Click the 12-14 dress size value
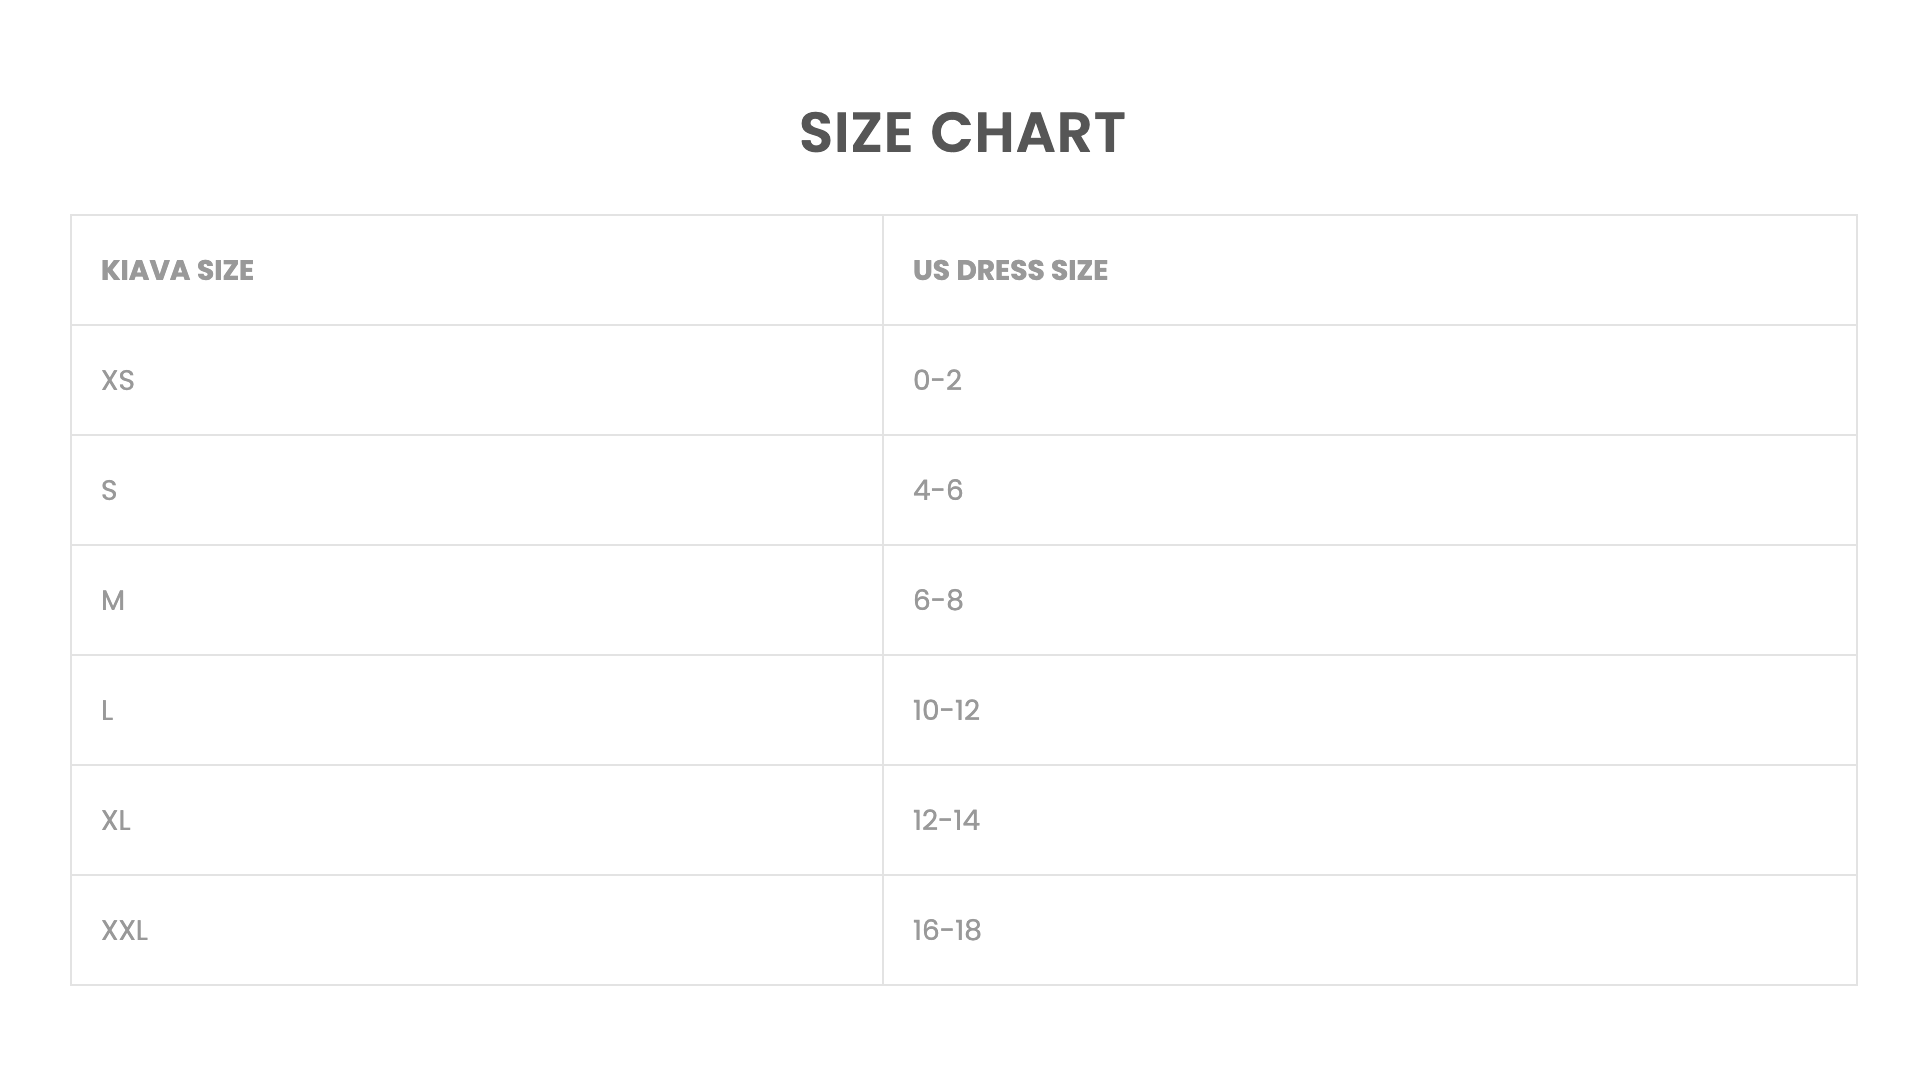This screenshot has width=1932, height=1082. (946, 820)
